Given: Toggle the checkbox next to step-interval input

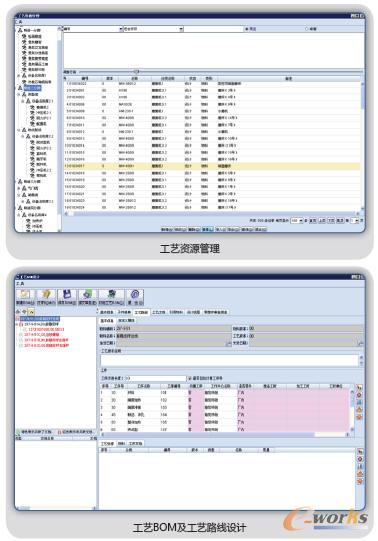Looking at the screenshot, I should (189, 378).
